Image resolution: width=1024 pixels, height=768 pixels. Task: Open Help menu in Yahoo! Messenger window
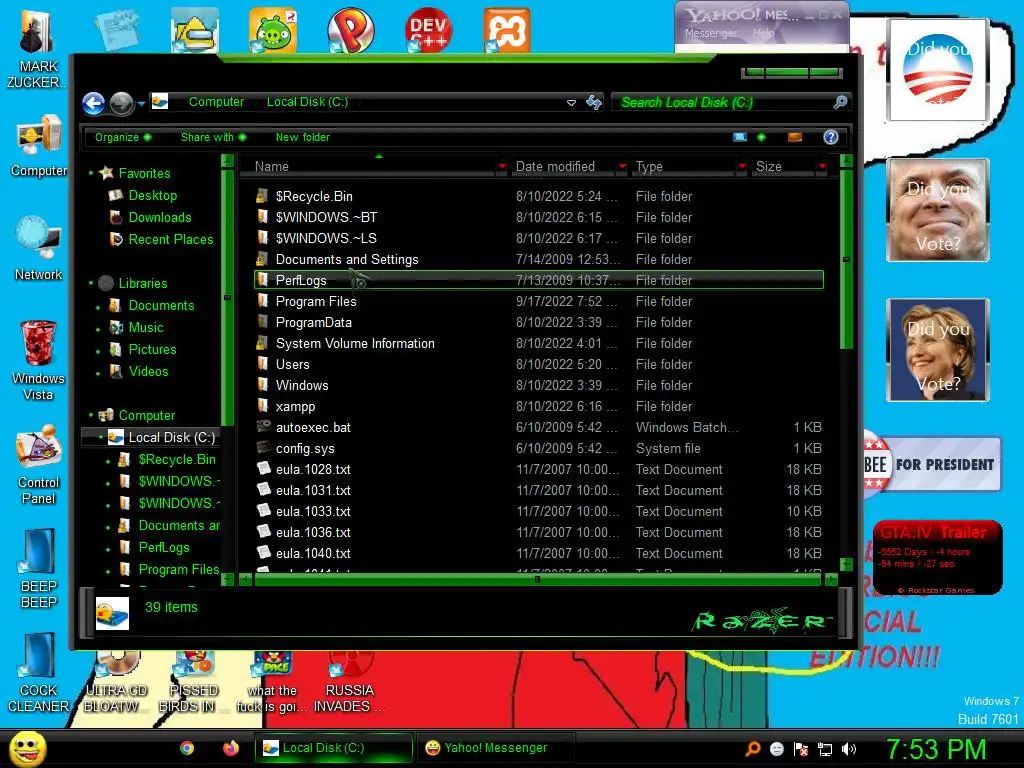(763, 33)
